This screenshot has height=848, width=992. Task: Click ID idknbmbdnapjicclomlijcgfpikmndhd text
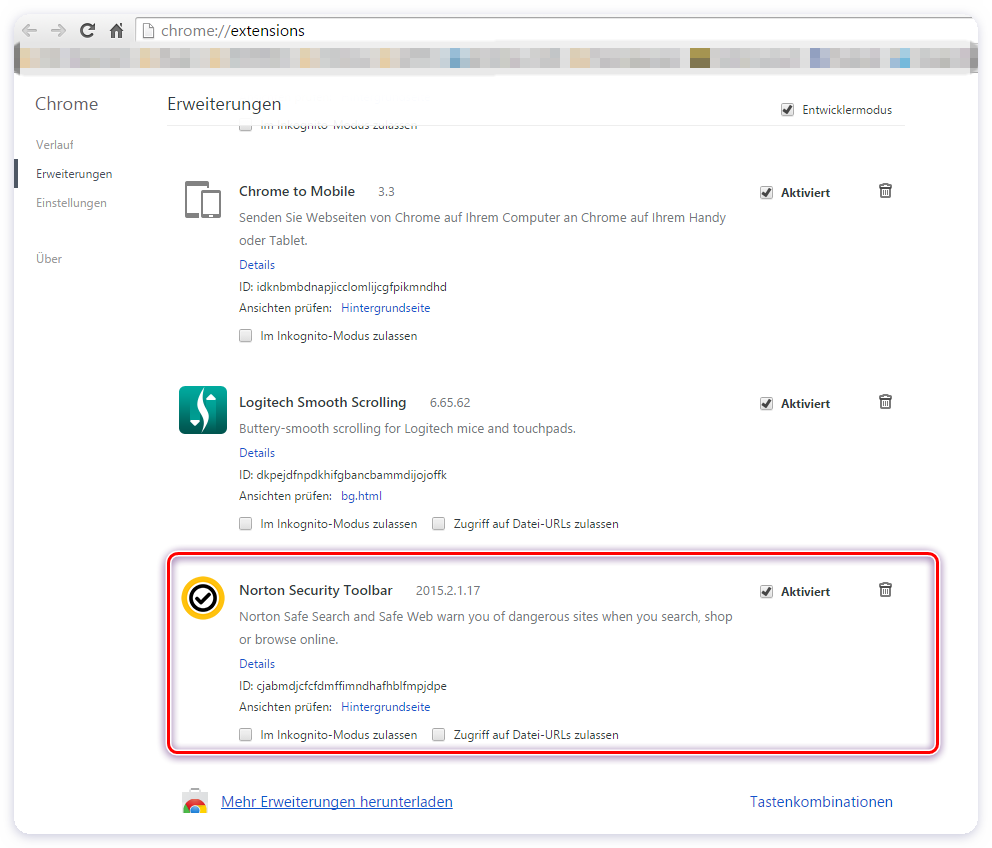343,287
